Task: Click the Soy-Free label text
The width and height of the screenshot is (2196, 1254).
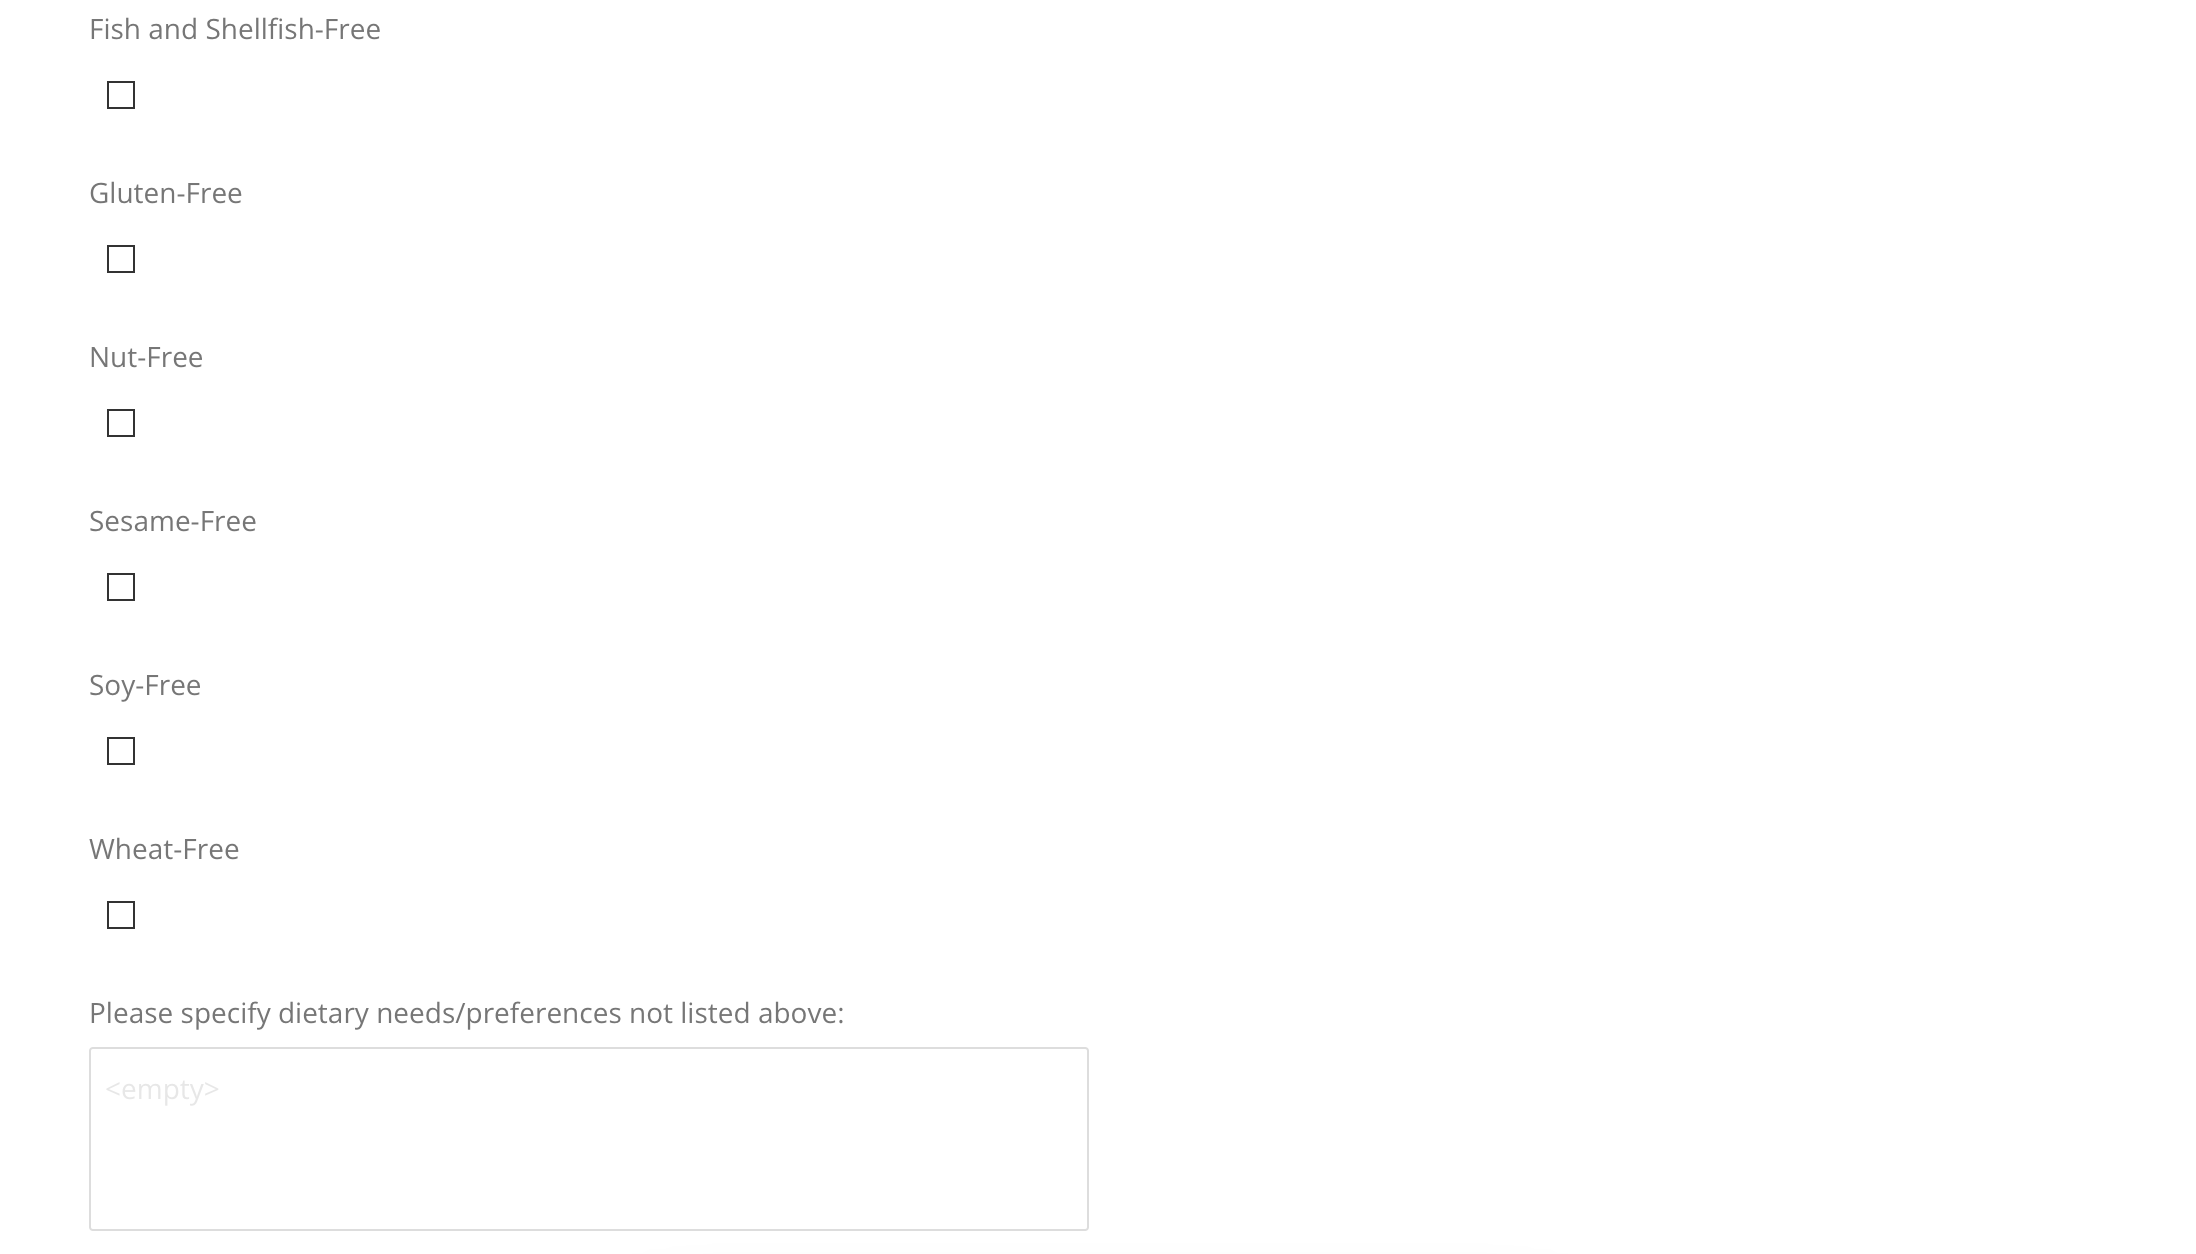Action: click(145, 685)
